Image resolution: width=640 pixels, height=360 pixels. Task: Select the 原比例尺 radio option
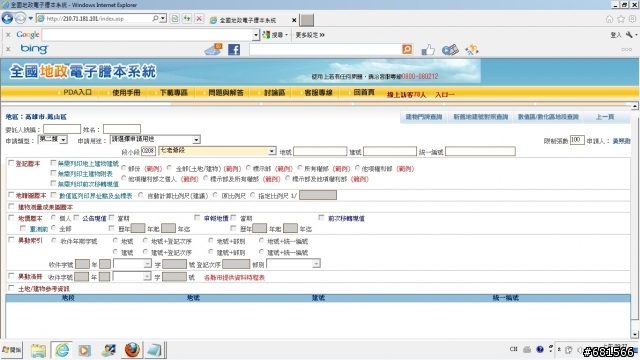(215, 195)
